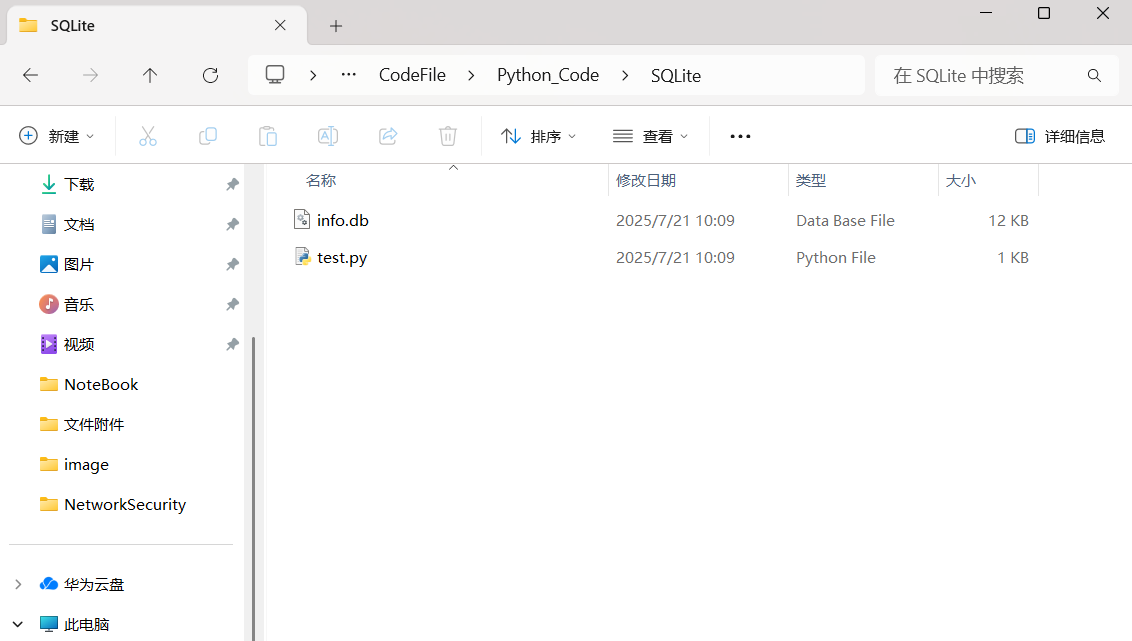Image resolution: width=1132 pixels, height=641 pixels.
Task: Click the magnifier search icon
Action: (x=1094, y=75)
